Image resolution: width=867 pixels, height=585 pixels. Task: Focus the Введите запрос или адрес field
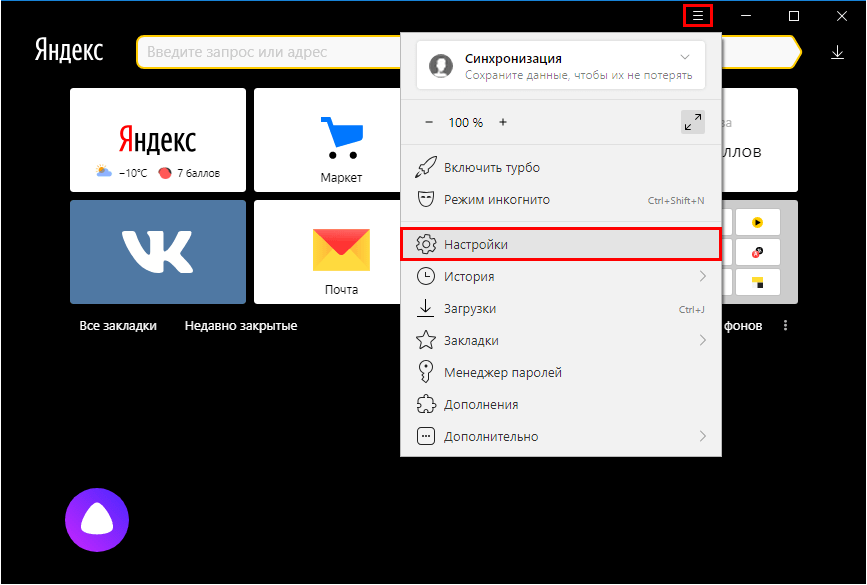[x=269, y=52]
